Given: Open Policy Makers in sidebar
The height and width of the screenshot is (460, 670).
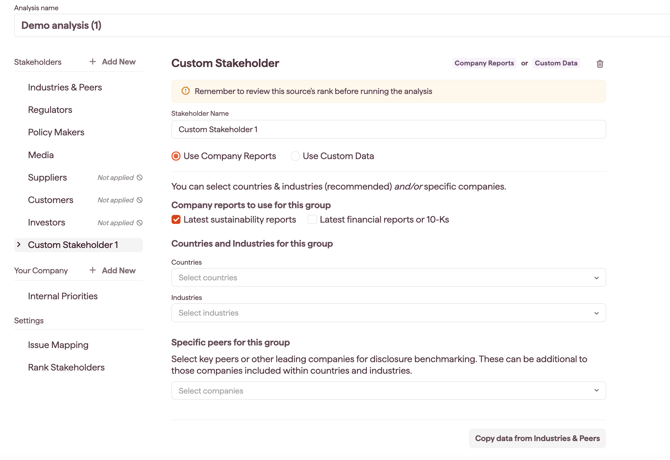Looking at the screenshot, I should click(56, 132).
